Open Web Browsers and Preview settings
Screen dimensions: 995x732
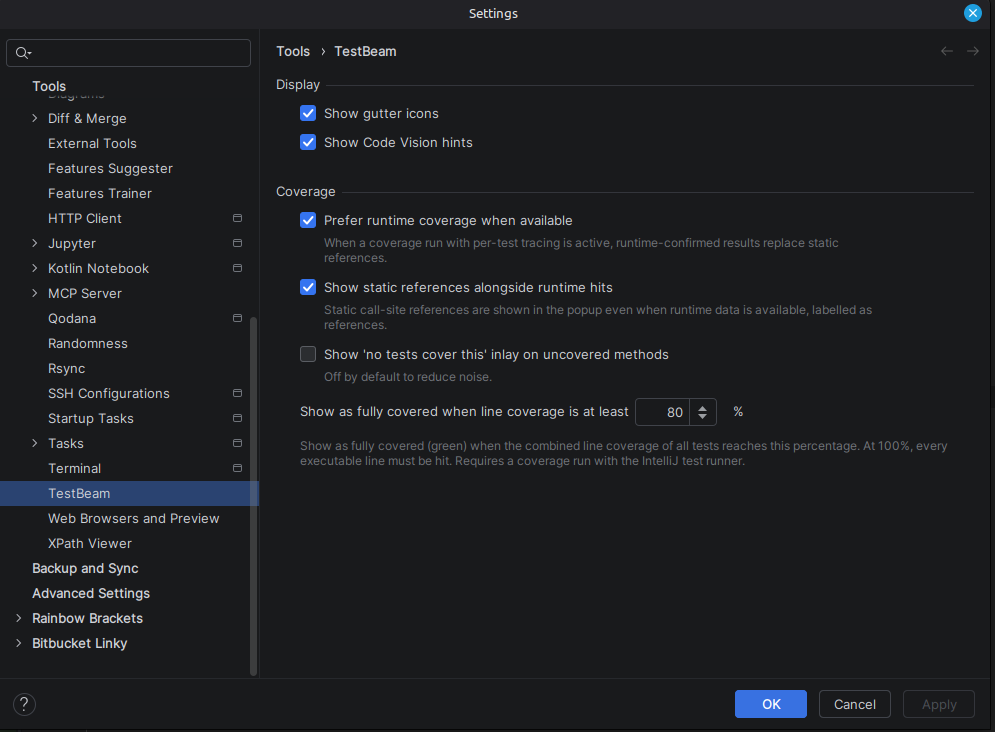pos(133,518)
